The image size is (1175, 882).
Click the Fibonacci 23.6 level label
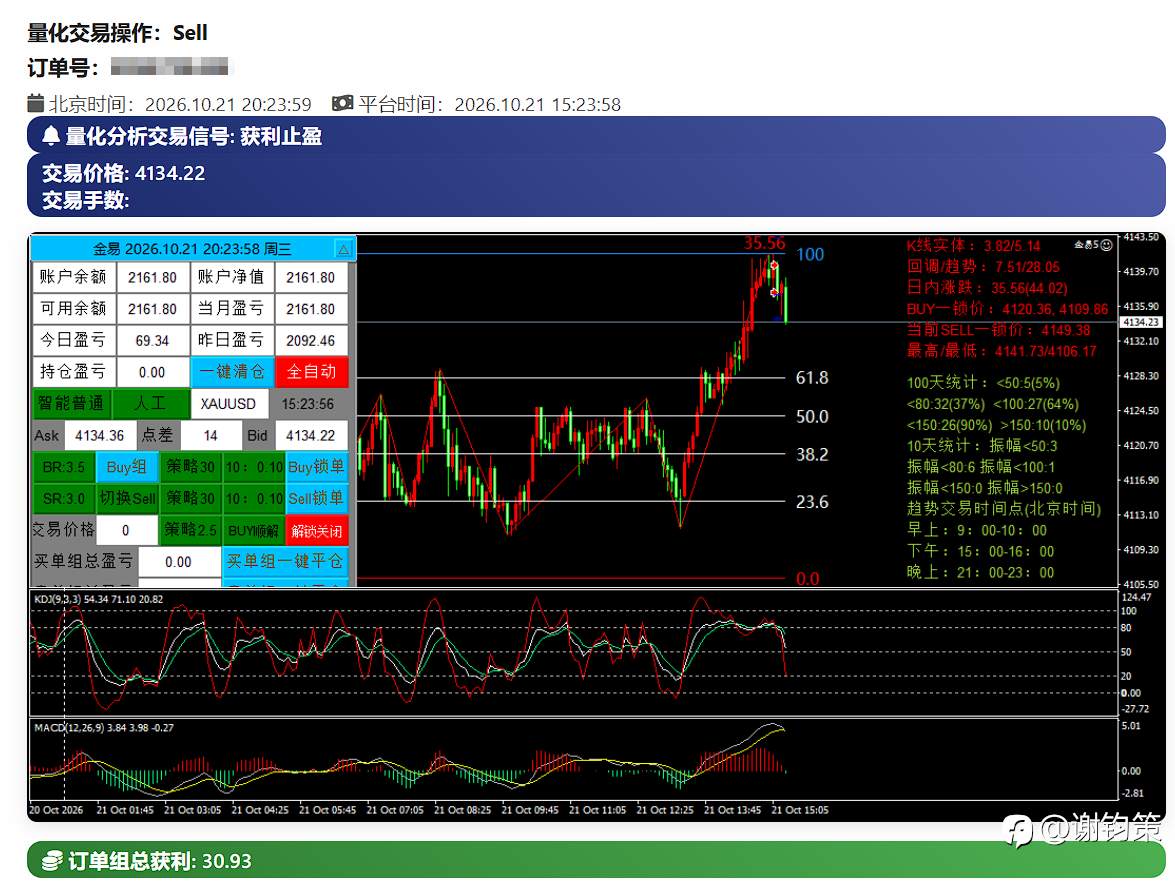pyautogui.click(x=812, y=501)
